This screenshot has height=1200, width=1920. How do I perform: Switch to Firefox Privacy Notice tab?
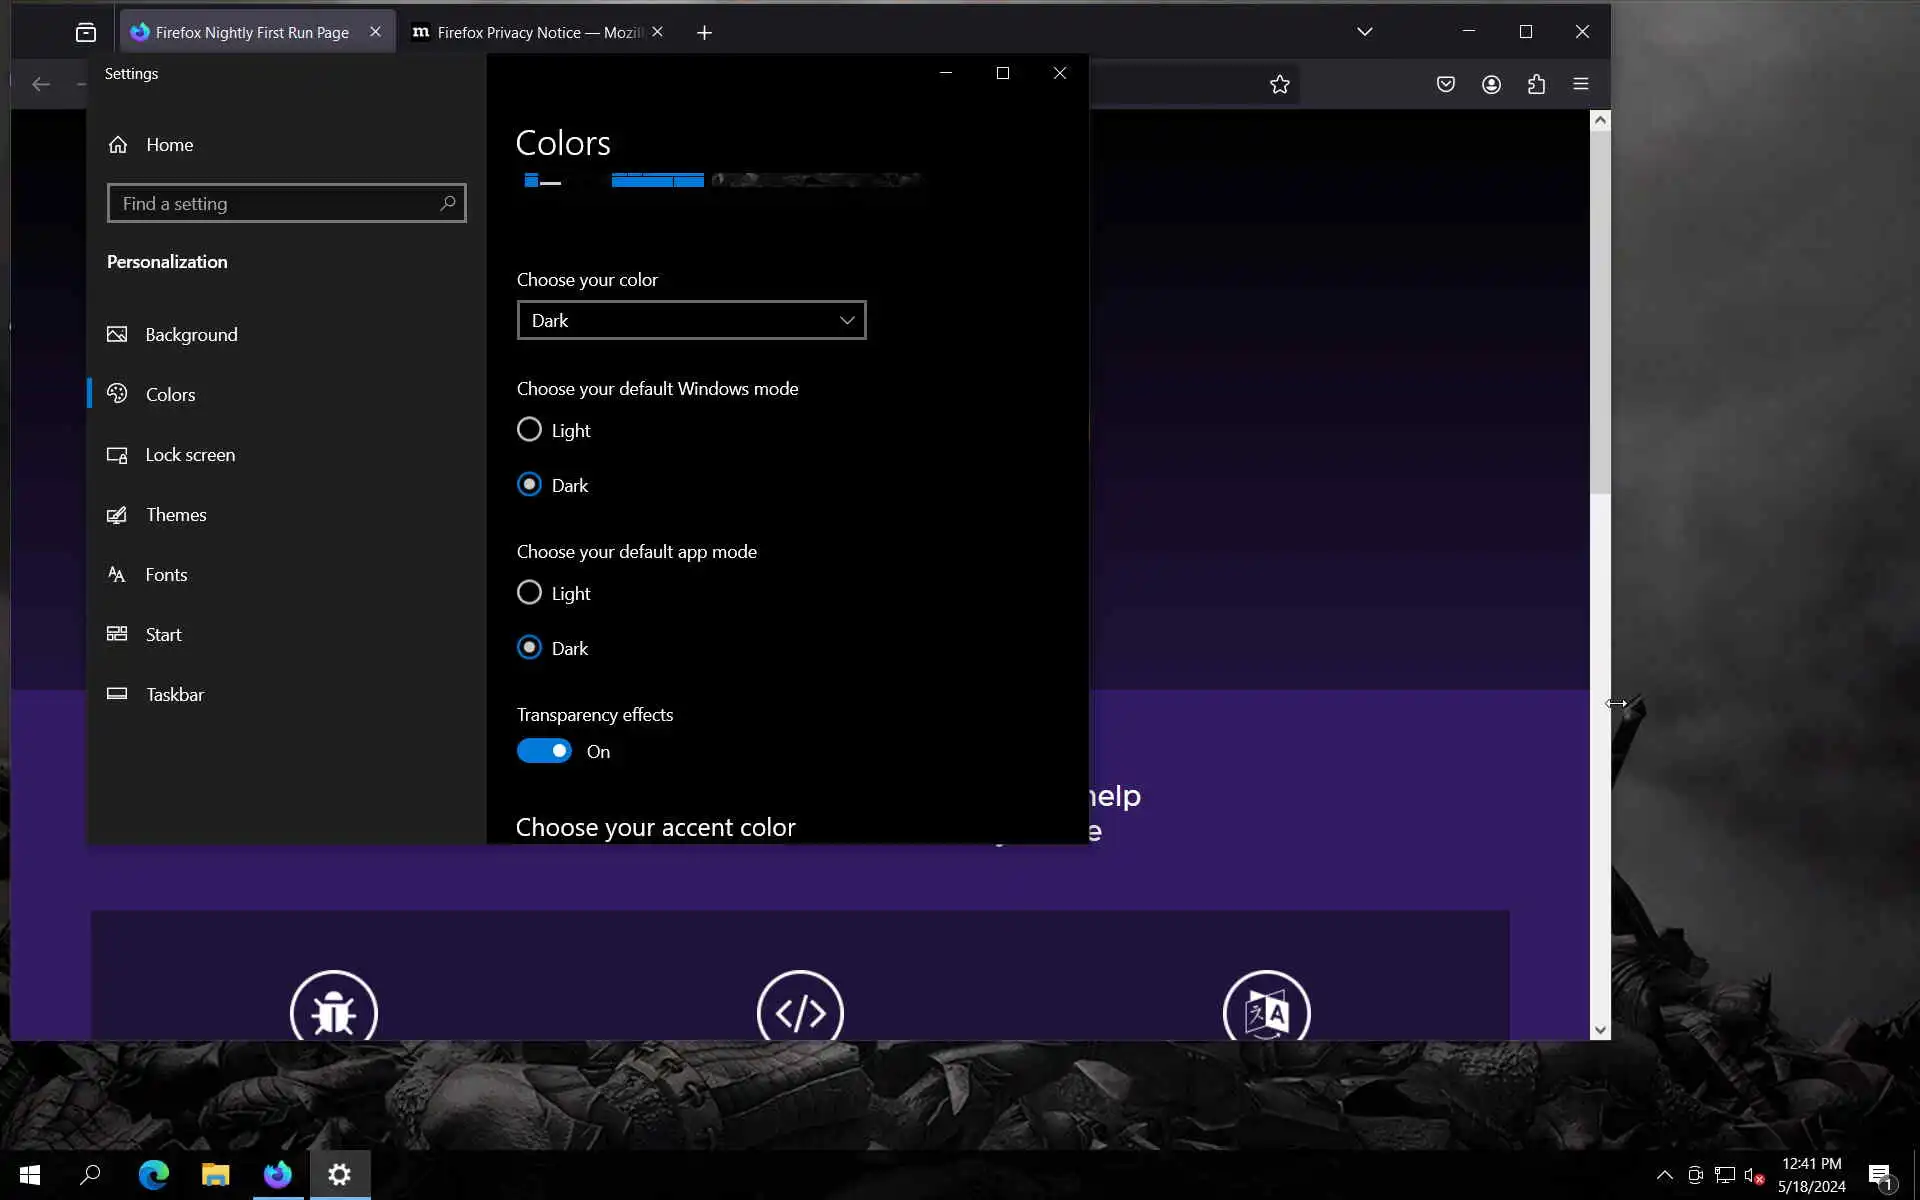(x=530, y=33)
